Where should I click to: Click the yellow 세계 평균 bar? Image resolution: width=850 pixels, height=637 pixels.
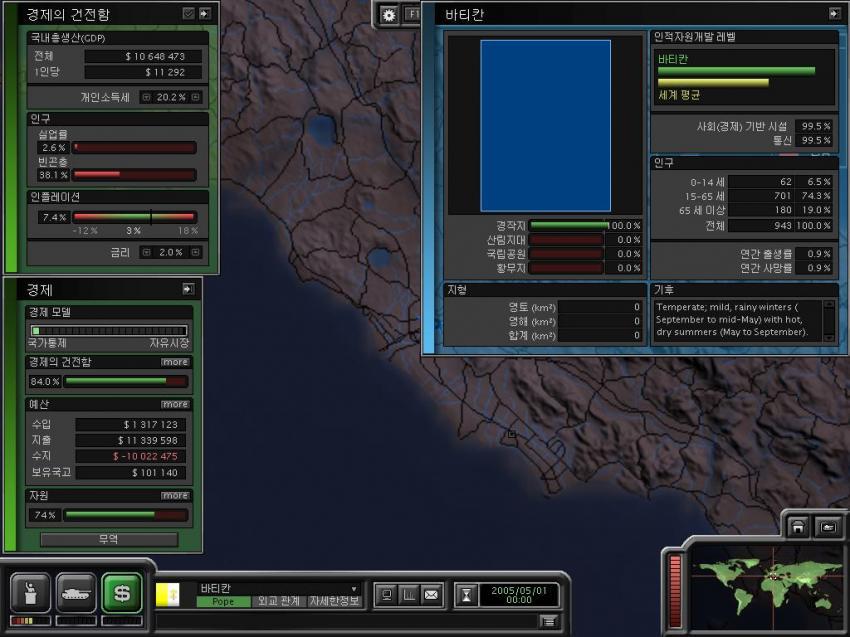(713, 82)
